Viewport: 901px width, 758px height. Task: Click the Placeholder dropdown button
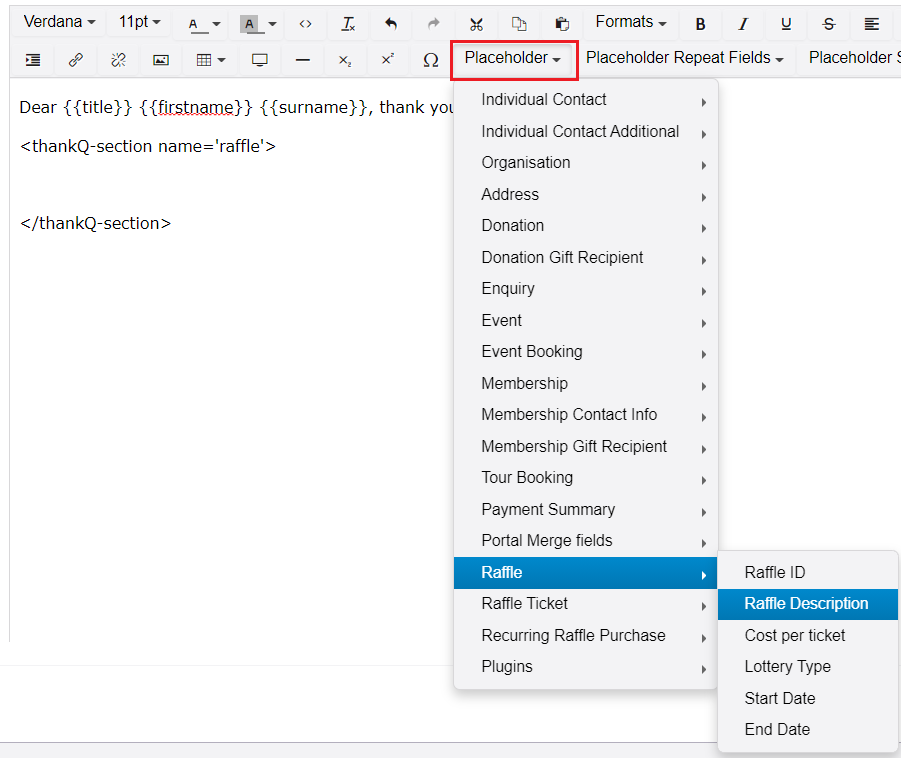(513, 59)
